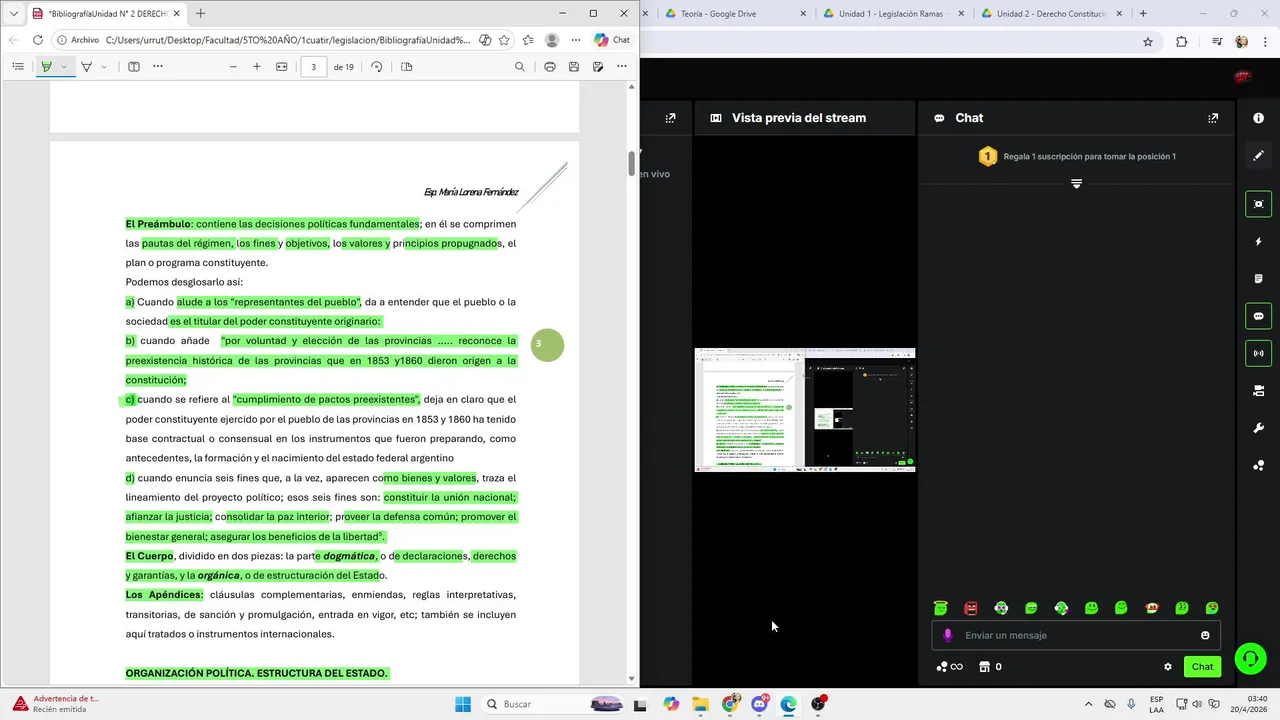Open Edge tab actions menu chevron
Image resolution: width=1280 pixels, height=720 pixels.
13,14
